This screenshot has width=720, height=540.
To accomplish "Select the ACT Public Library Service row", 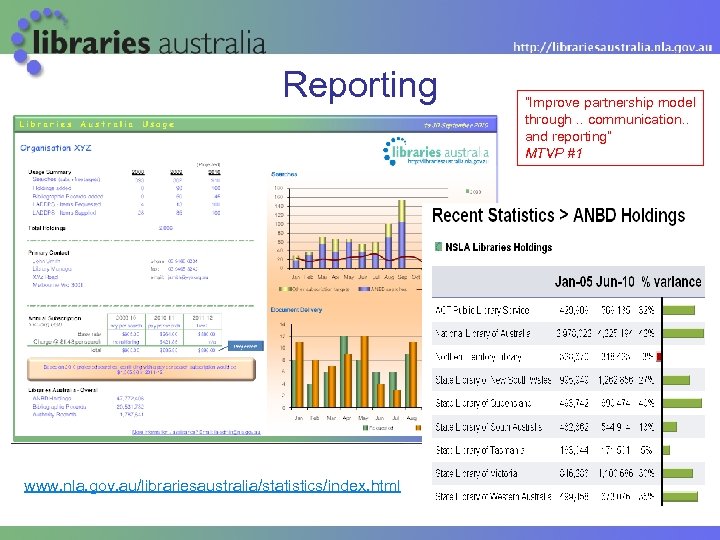I will click(x=568, y=310).
